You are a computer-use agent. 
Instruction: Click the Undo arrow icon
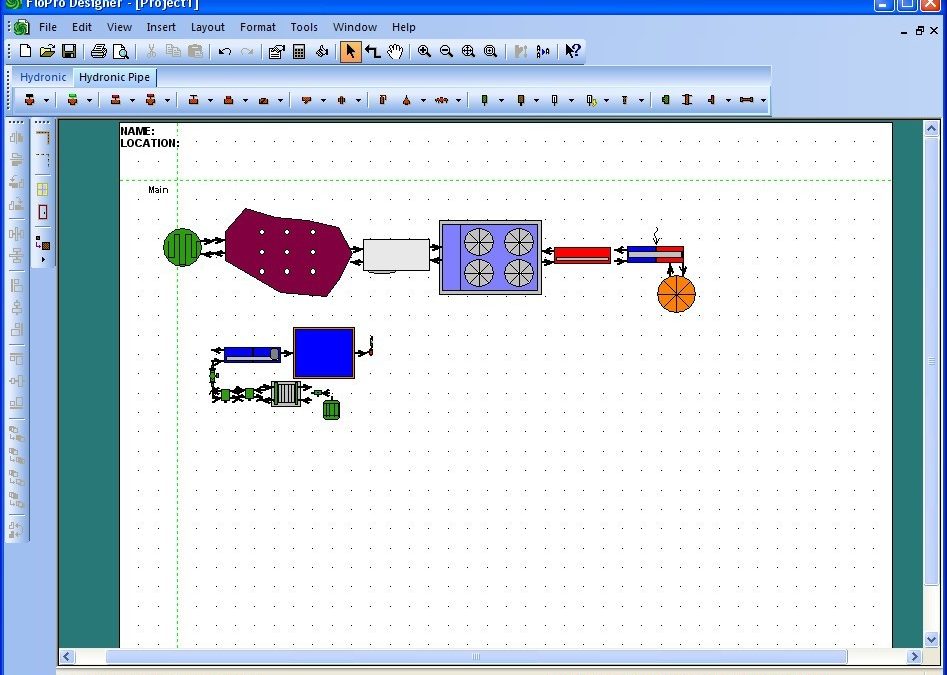point(225,51)
